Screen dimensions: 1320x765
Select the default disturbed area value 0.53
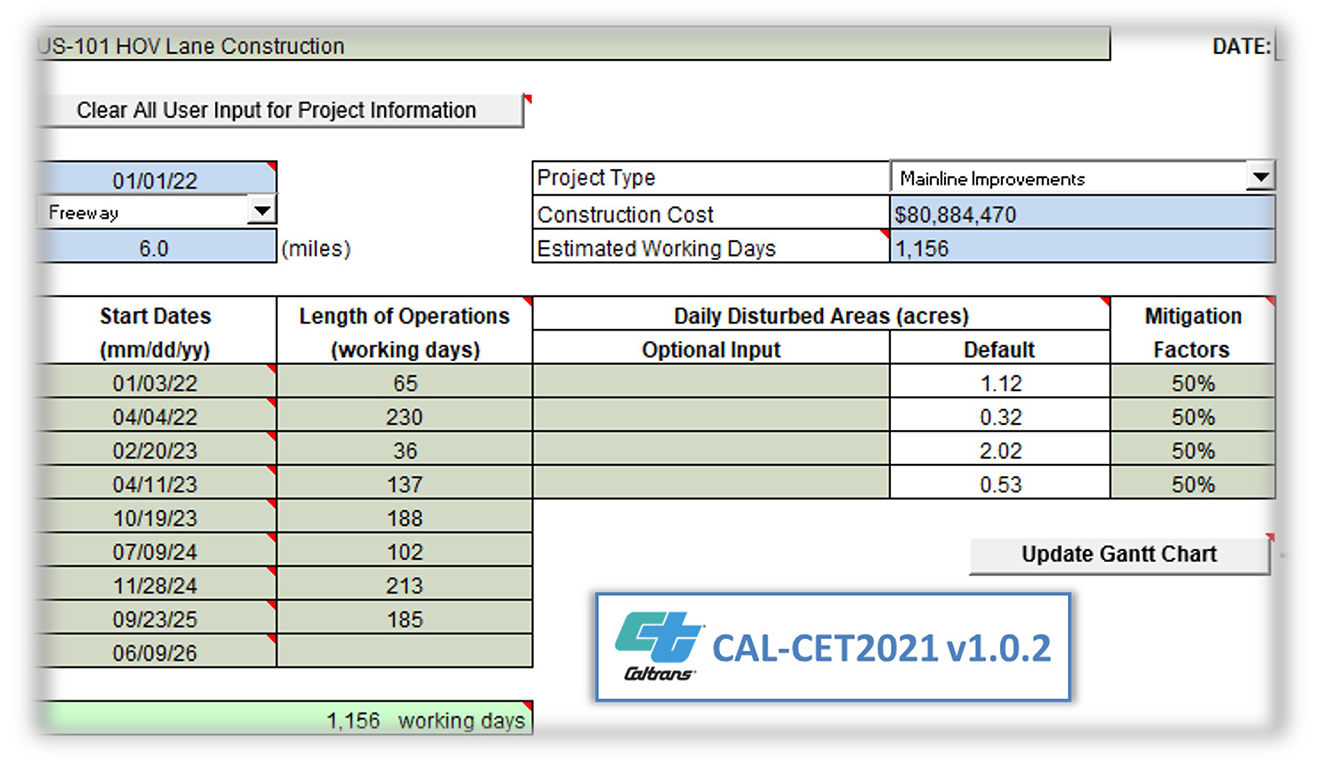point(1000,484)
